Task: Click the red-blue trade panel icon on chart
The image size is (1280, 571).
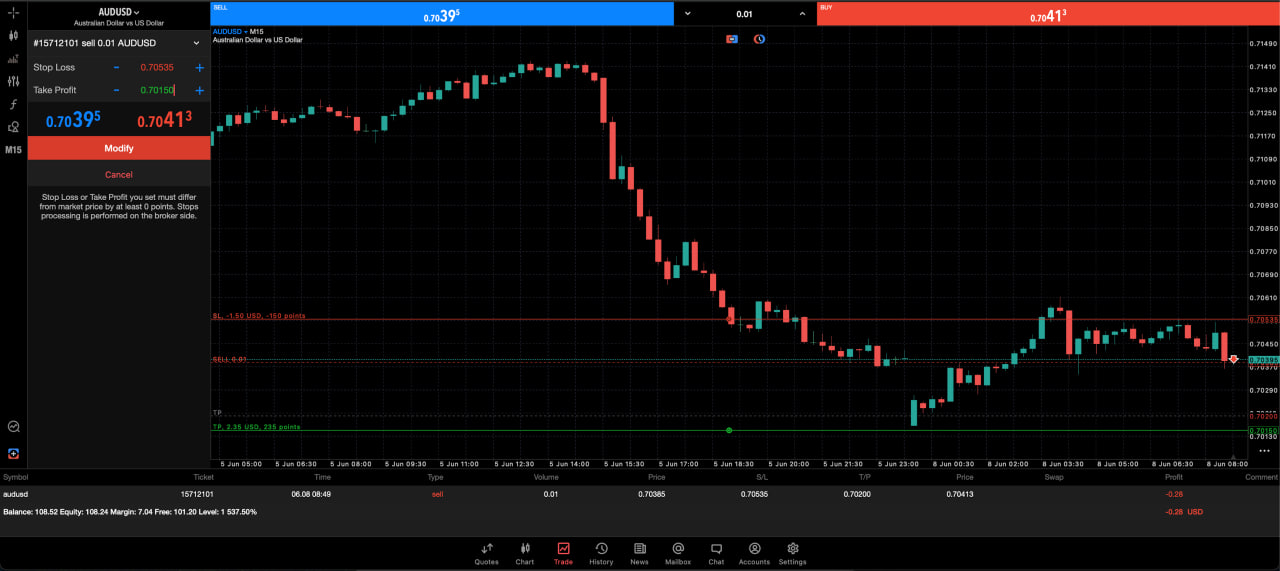Action: point(732,39)
